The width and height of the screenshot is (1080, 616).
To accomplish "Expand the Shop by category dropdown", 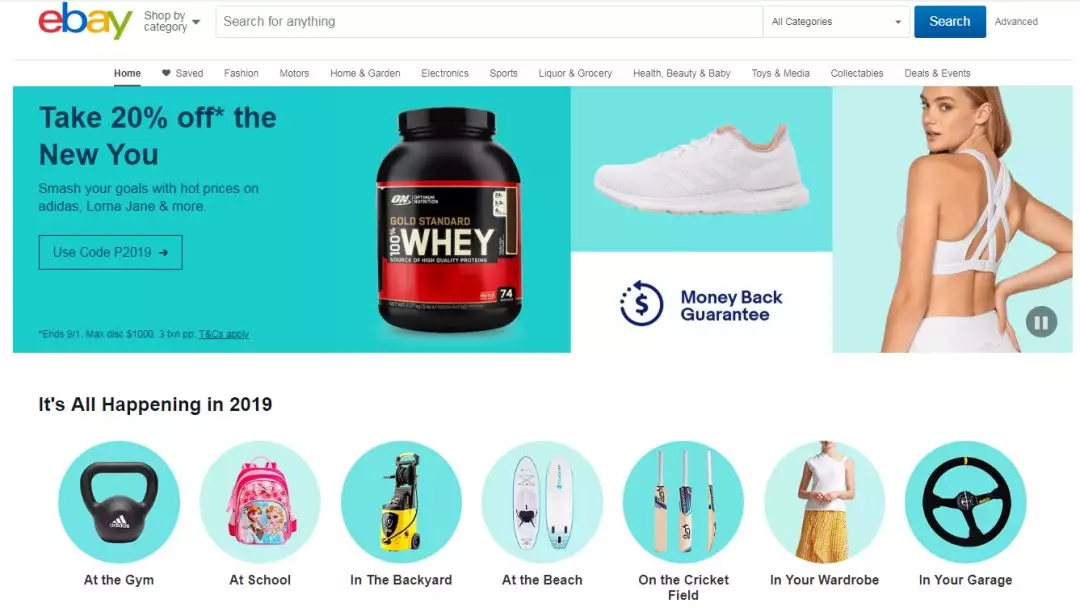I will click(x=172, y=21).
